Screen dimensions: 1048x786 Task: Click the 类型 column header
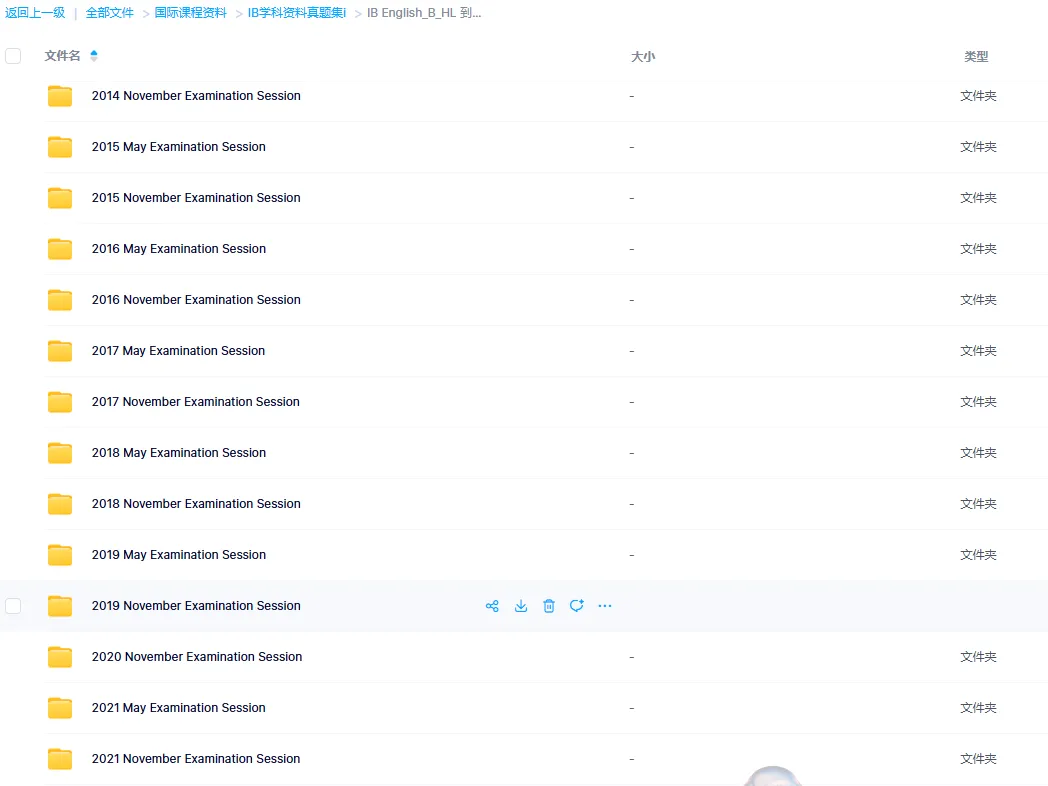[976, 57]
